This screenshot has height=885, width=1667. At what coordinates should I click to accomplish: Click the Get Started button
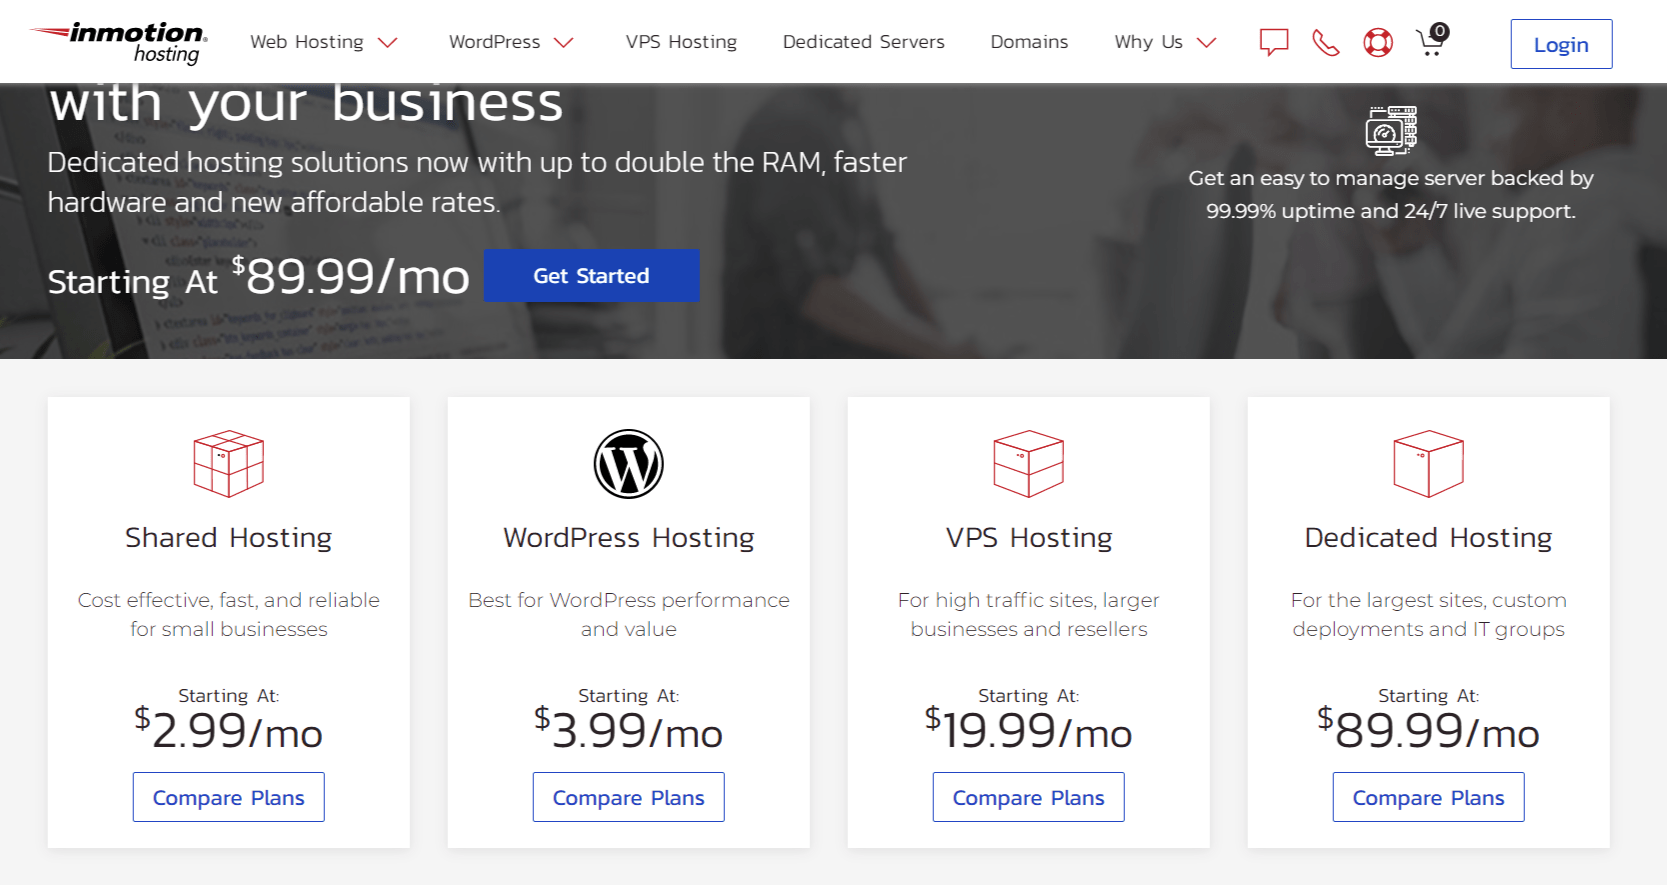coord(591,275)
